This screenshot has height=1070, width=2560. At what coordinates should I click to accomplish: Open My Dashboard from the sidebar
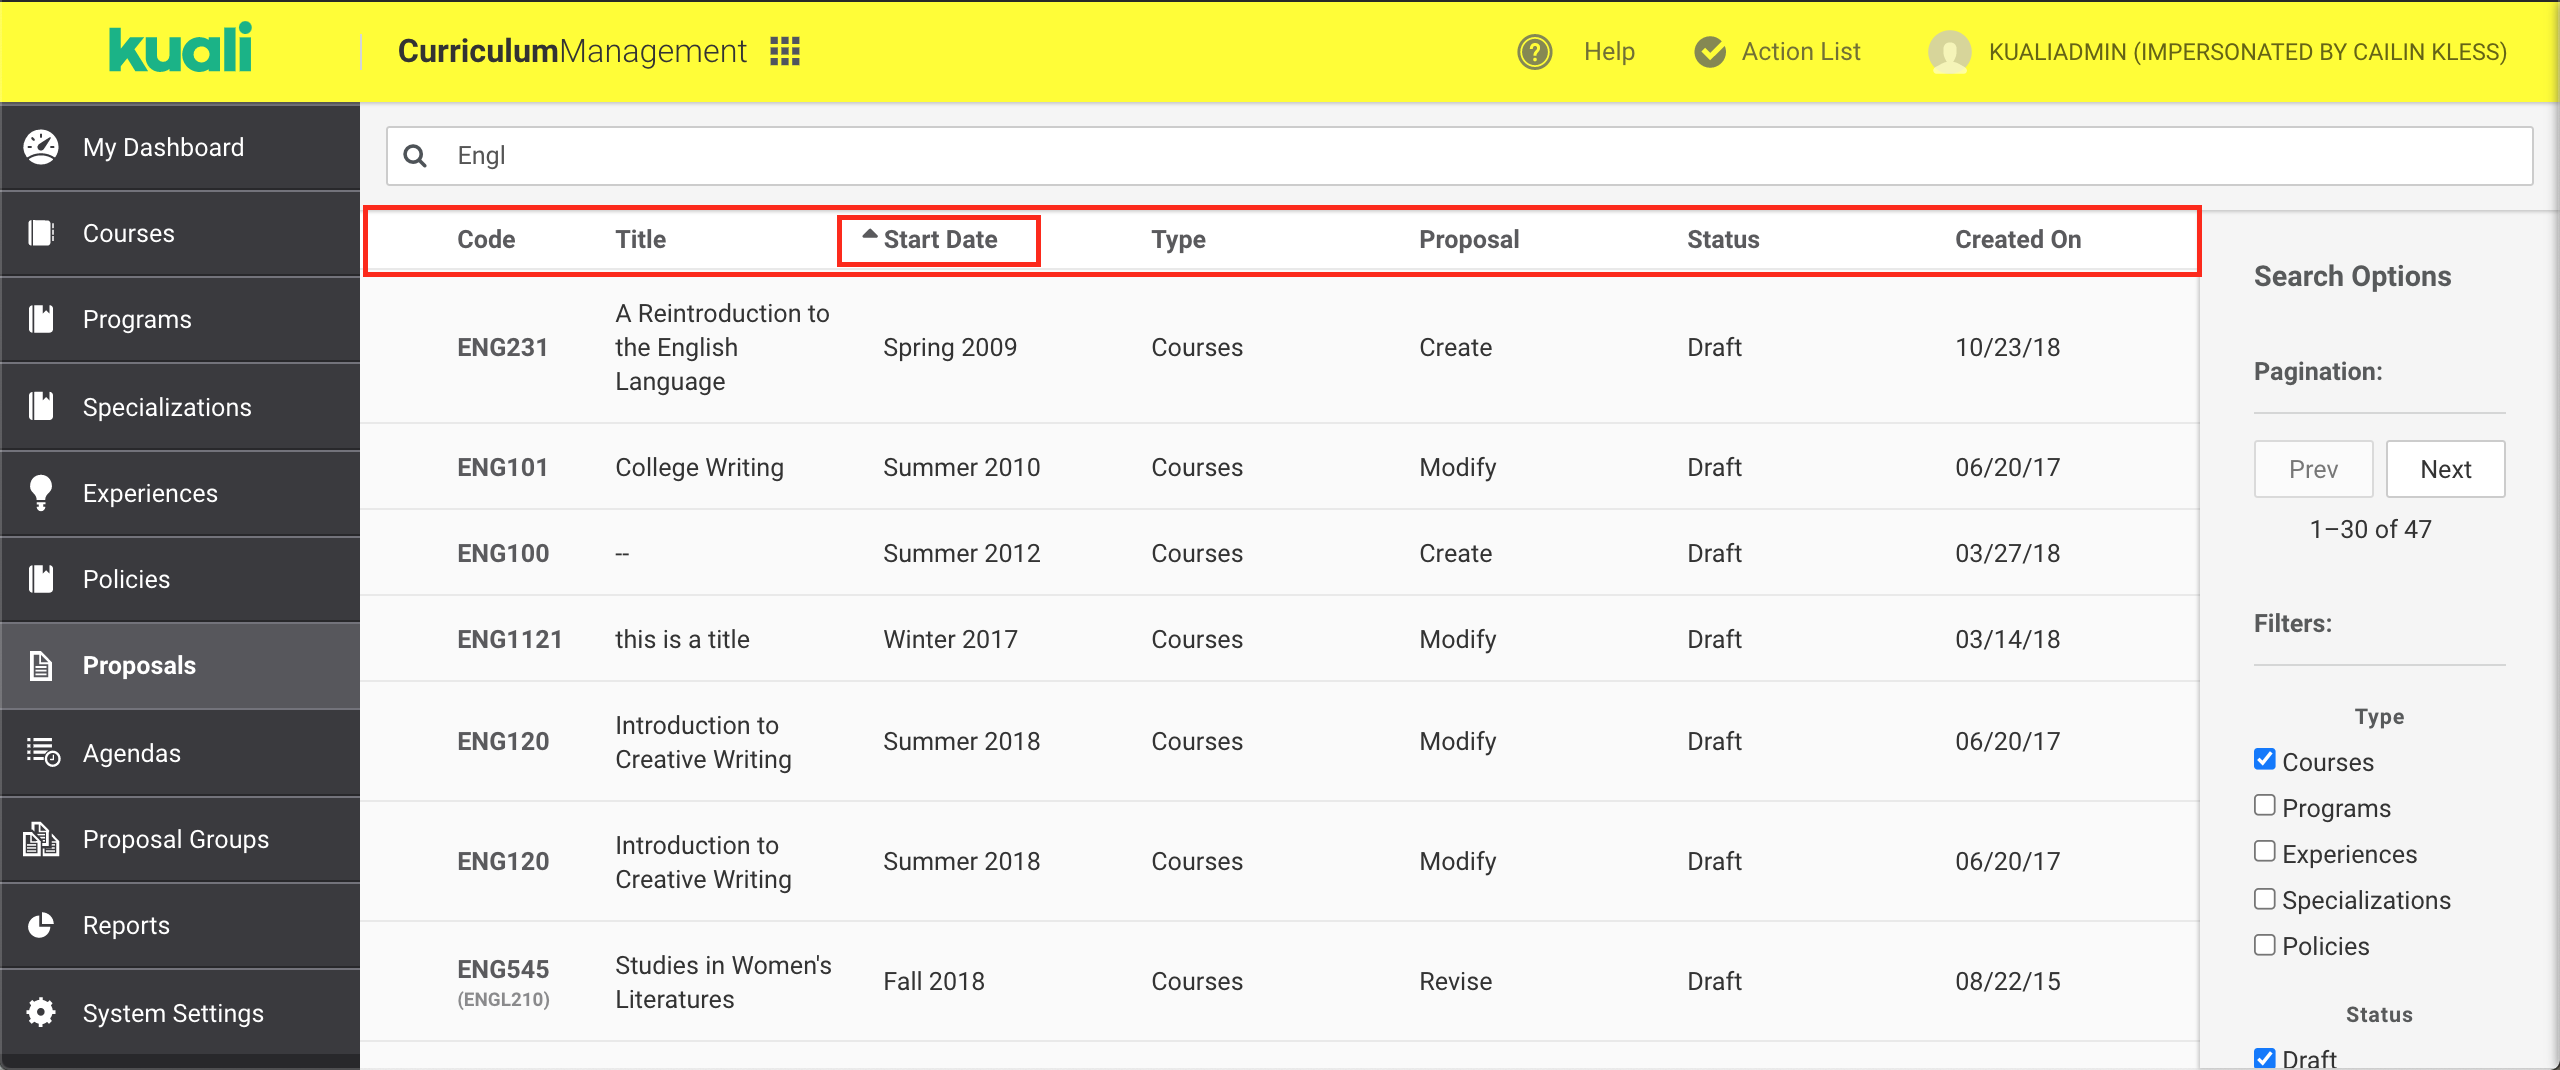click(x=163, y=146)
